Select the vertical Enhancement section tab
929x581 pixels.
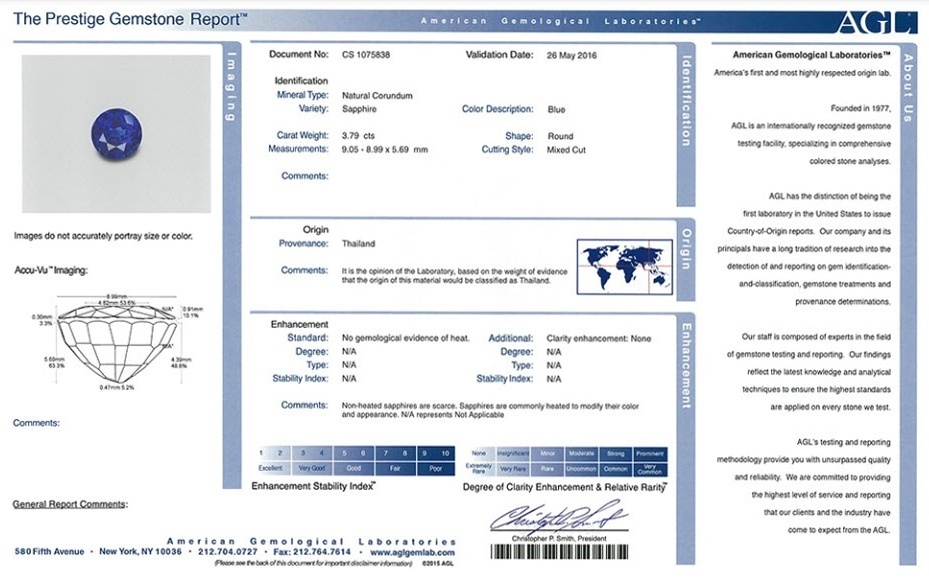[686, 365]
